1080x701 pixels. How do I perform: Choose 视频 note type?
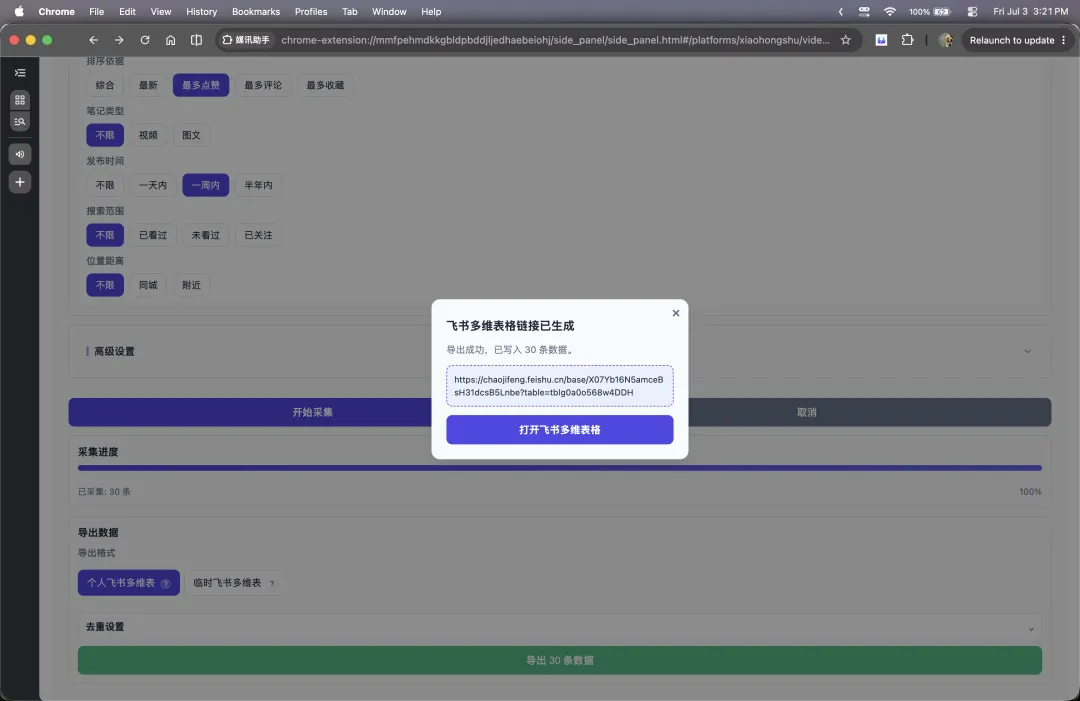148,135
